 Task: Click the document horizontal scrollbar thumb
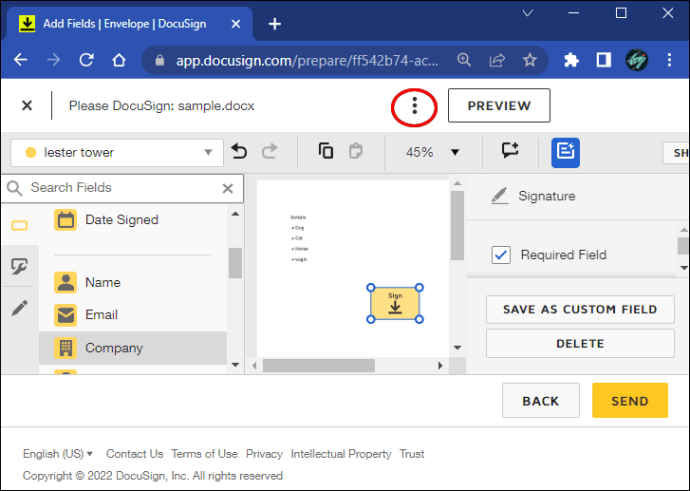(319, 366)
